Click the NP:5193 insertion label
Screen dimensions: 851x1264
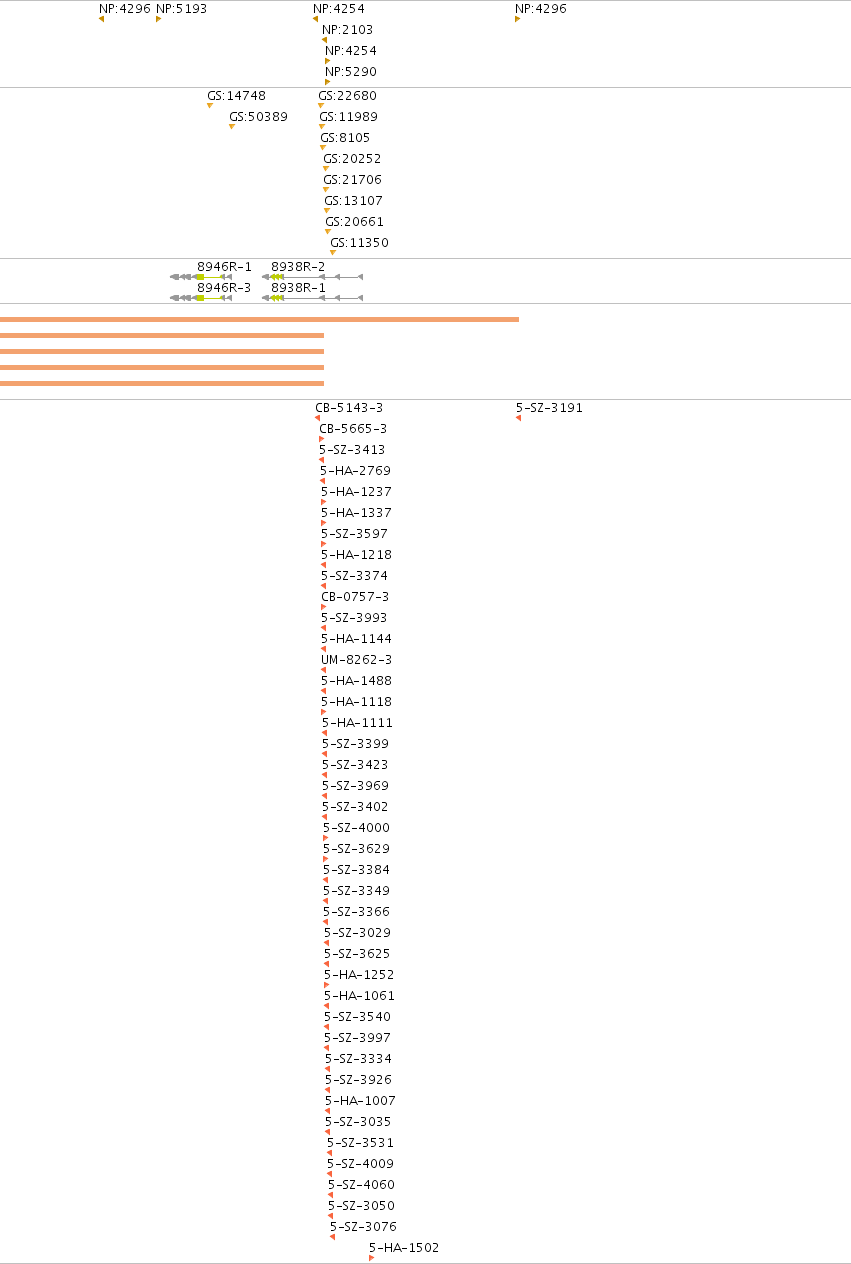[x=182, y=8]
